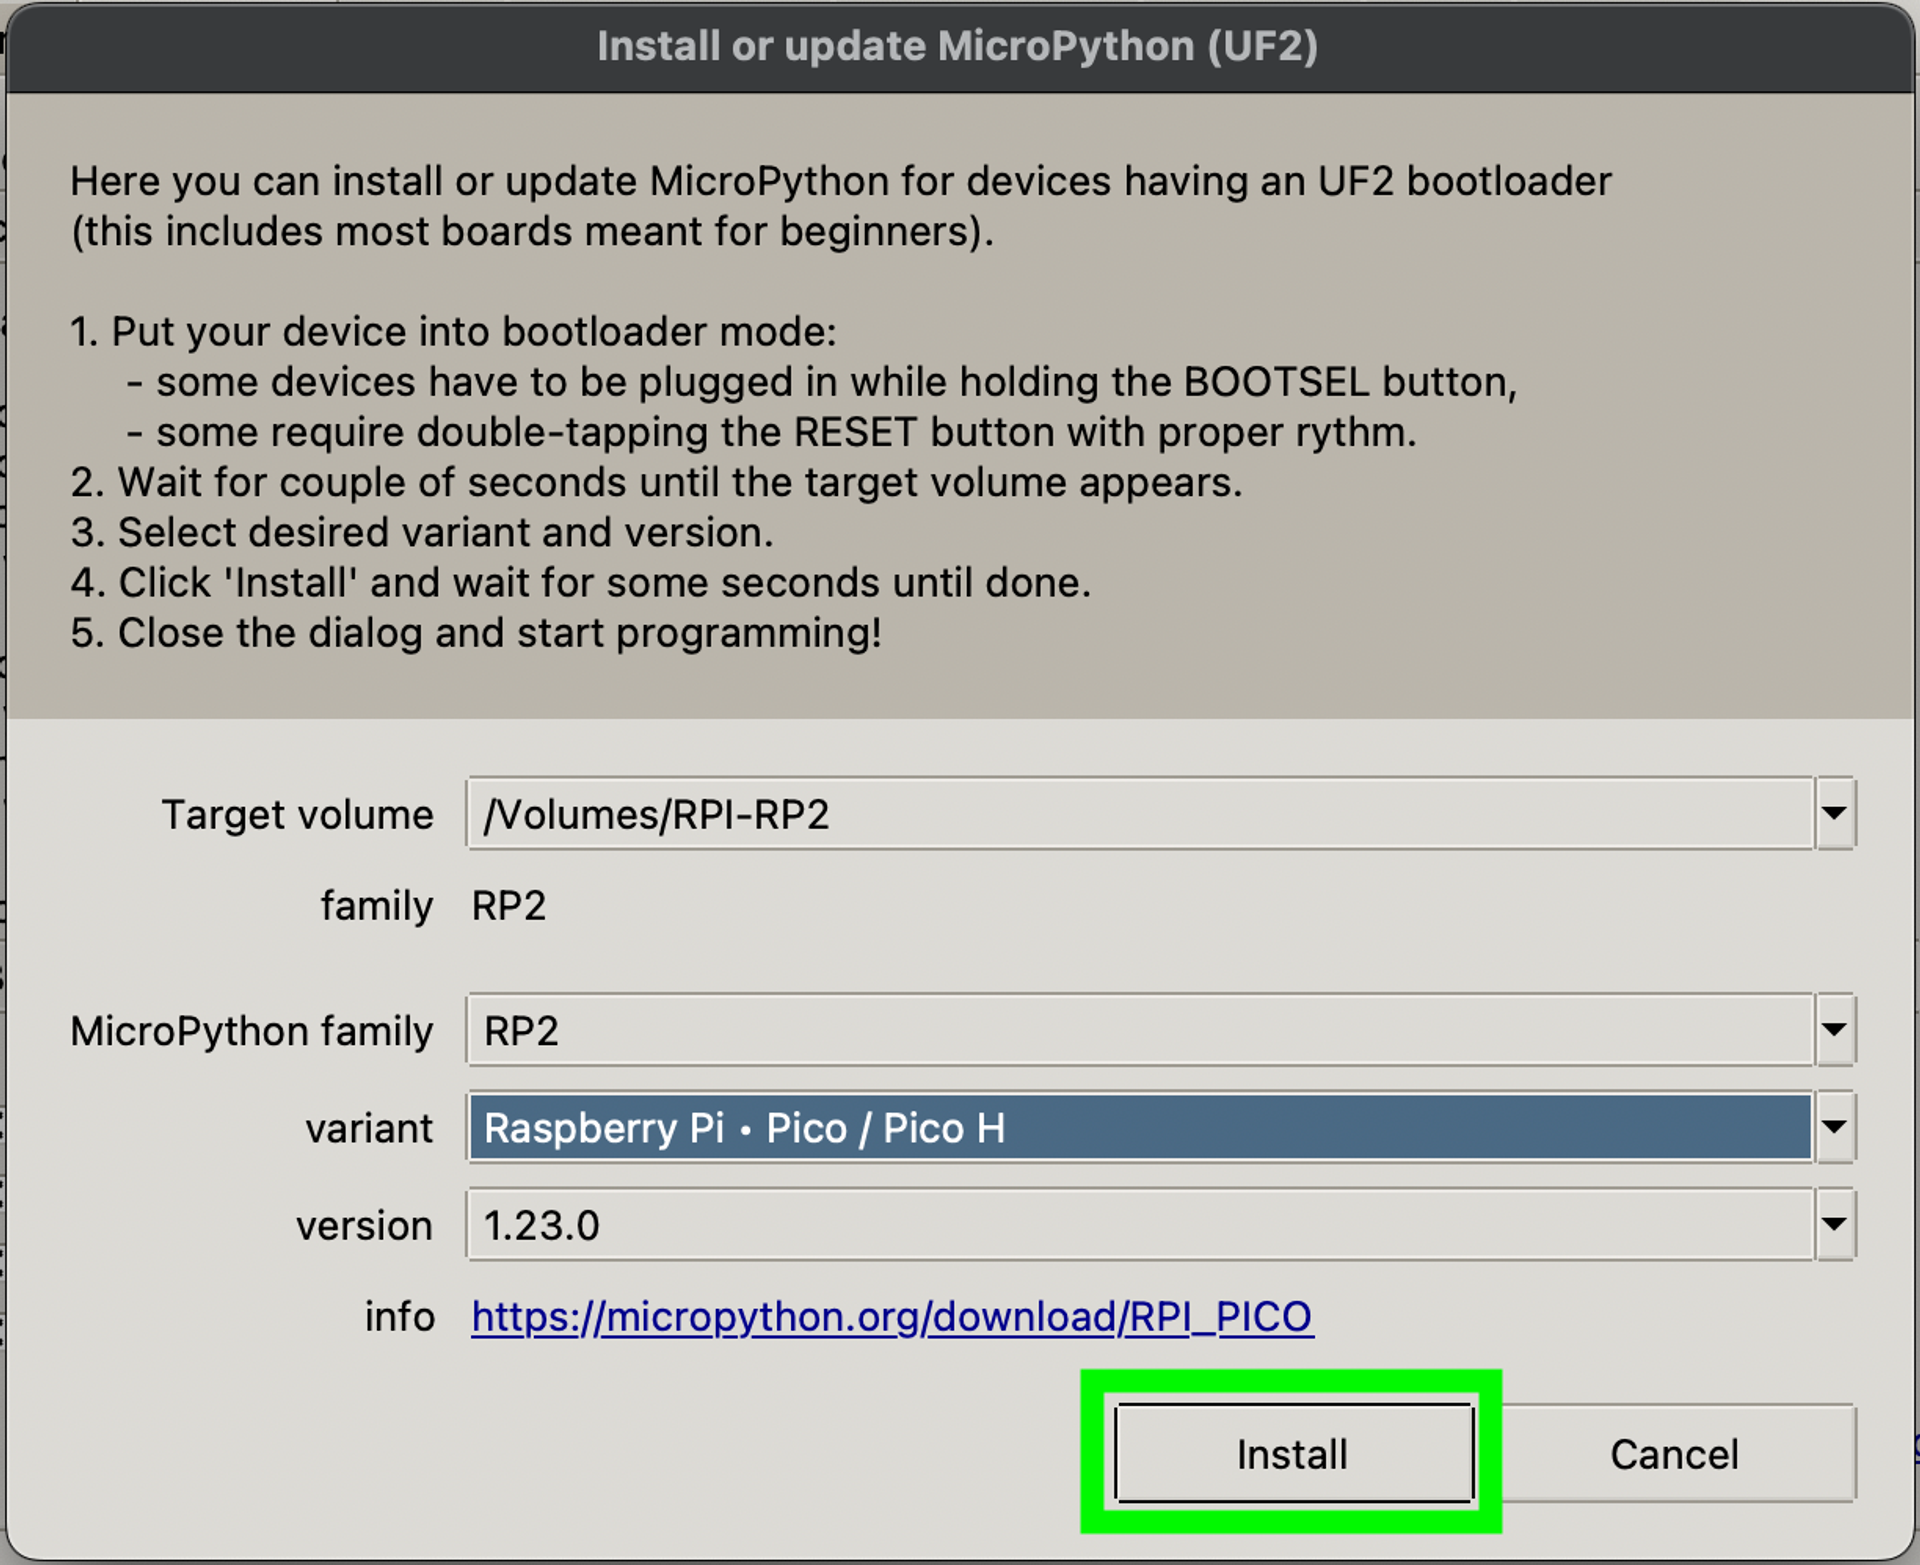Expand the variant dropdown arrow
The width and height of the screenshot is (1920, 1565).
tap(1834, 1127)
